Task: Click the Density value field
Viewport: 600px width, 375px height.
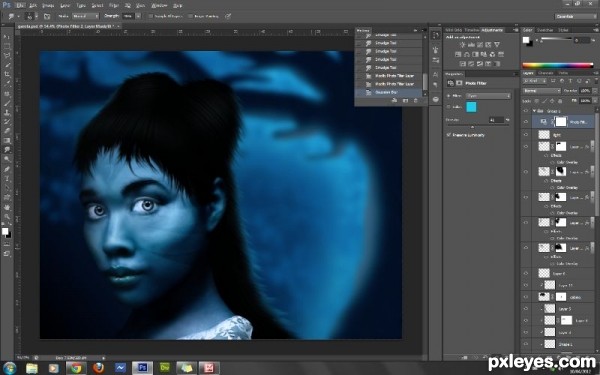Action: click(497, 120)
